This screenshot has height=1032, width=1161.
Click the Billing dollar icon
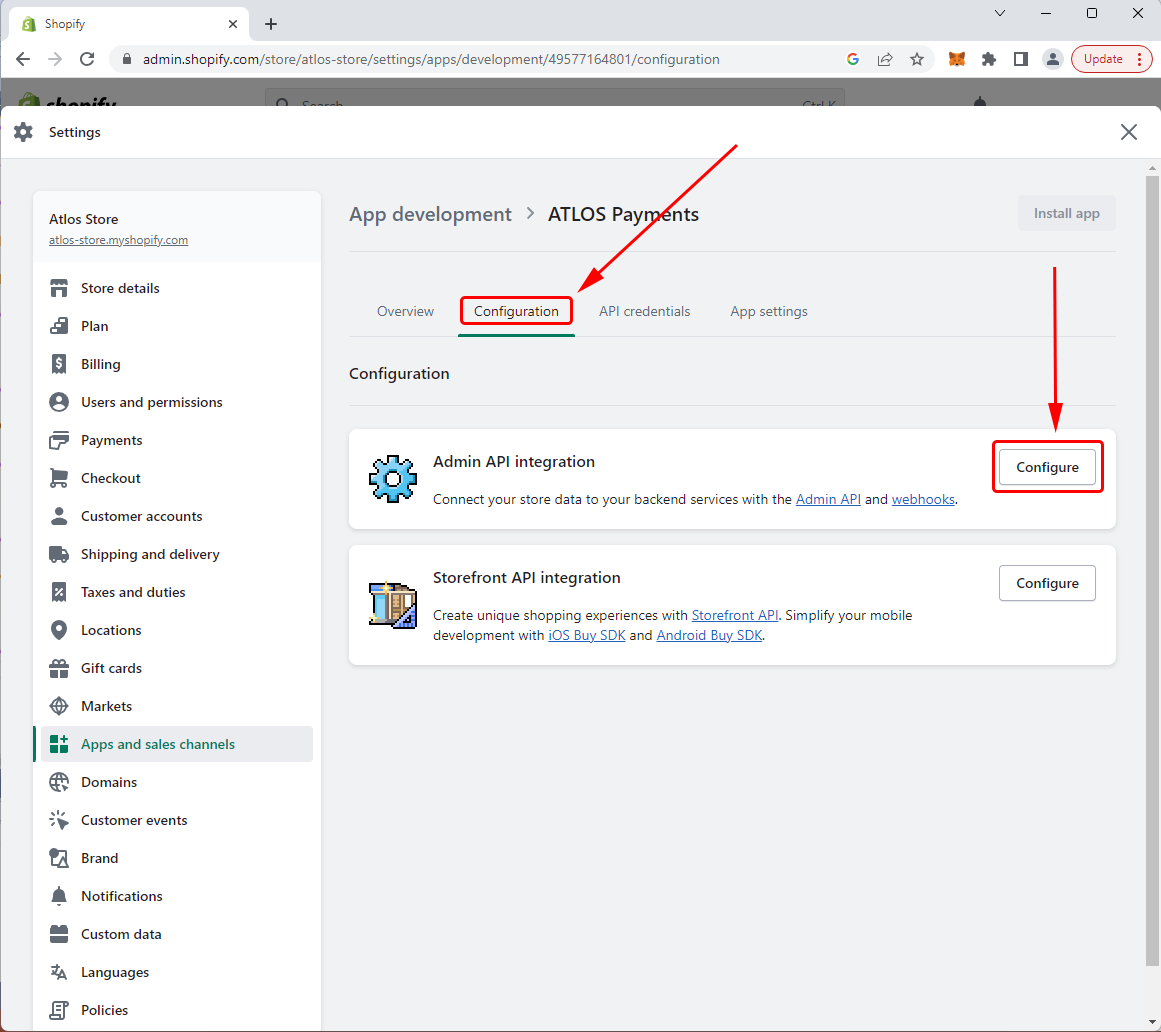point(58,364)
